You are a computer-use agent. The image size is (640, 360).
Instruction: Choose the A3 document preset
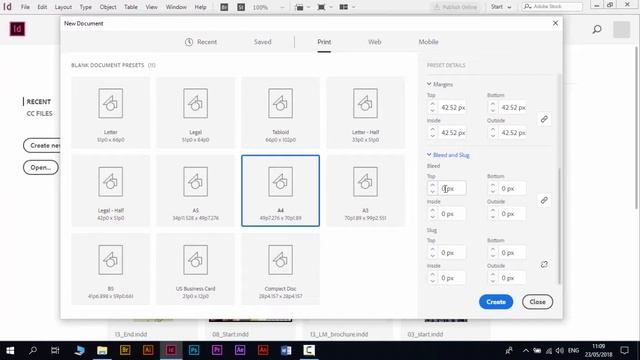tap(365, 191)
